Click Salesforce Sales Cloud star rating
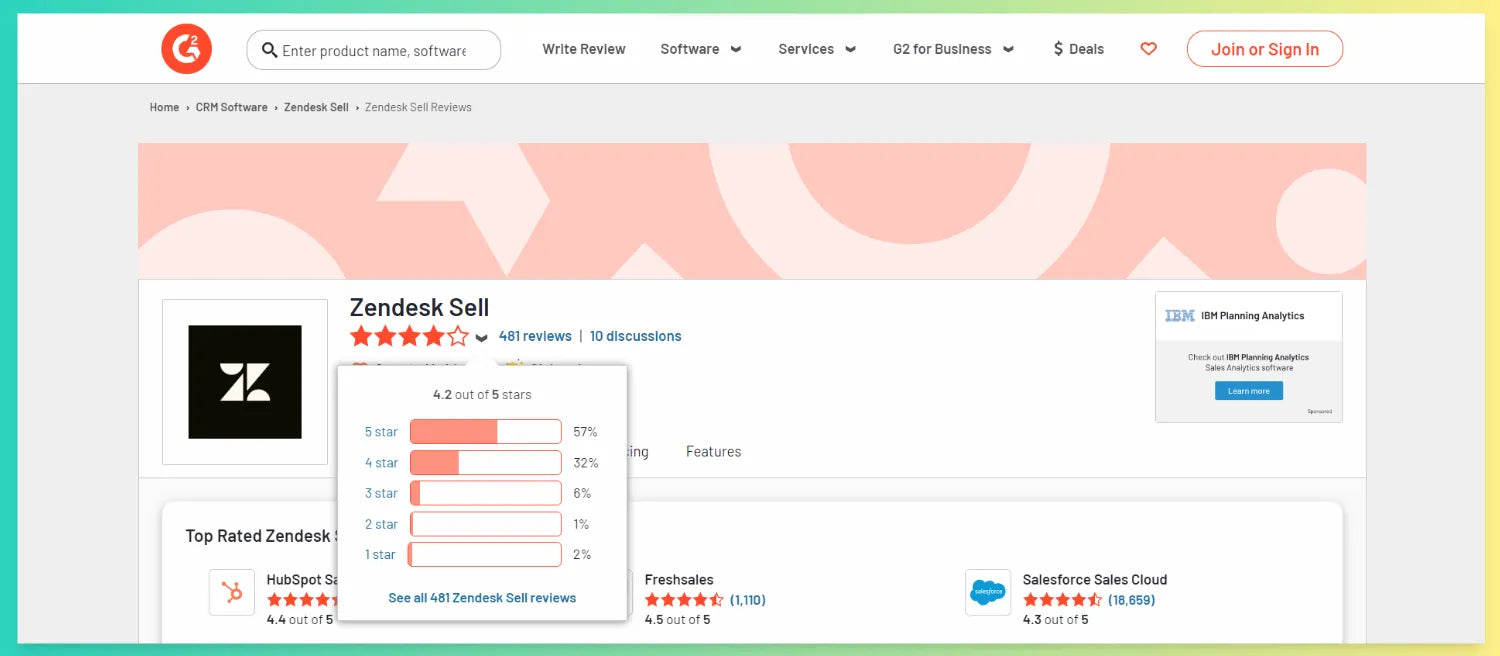1500x656 pixels. click(1062, 600)
